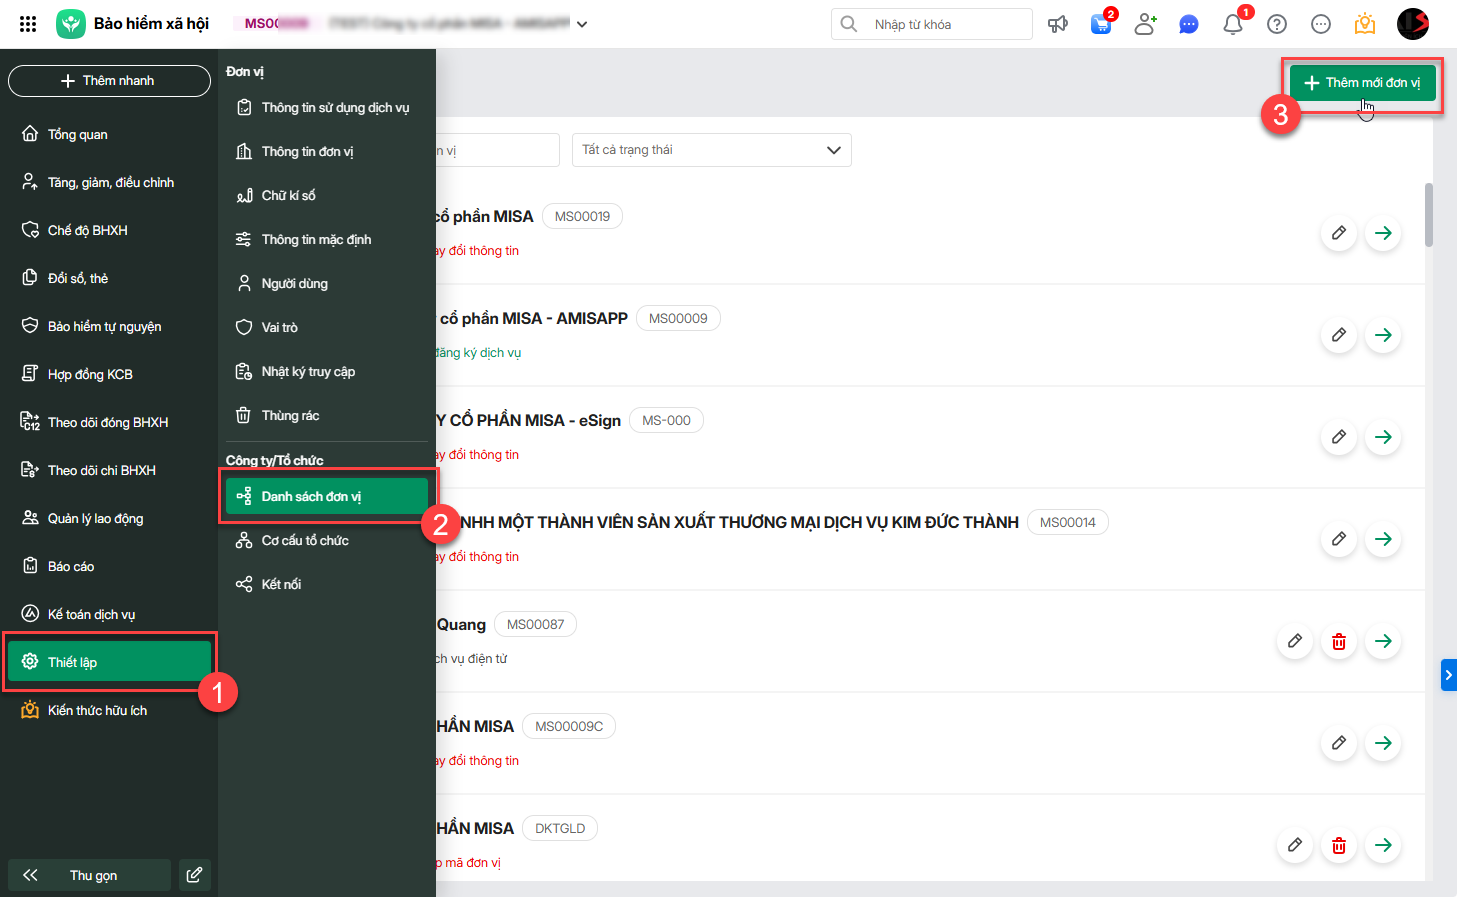Open Kiến thức hữu ích

coord(109,710)
